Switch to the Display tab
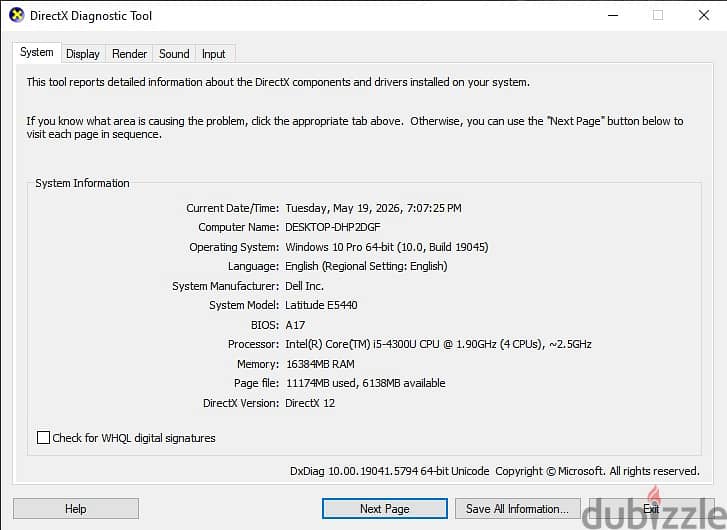Image resolution: width=727 pixels, height=530 pixels. pyautogui.click(x=83, y=54)
